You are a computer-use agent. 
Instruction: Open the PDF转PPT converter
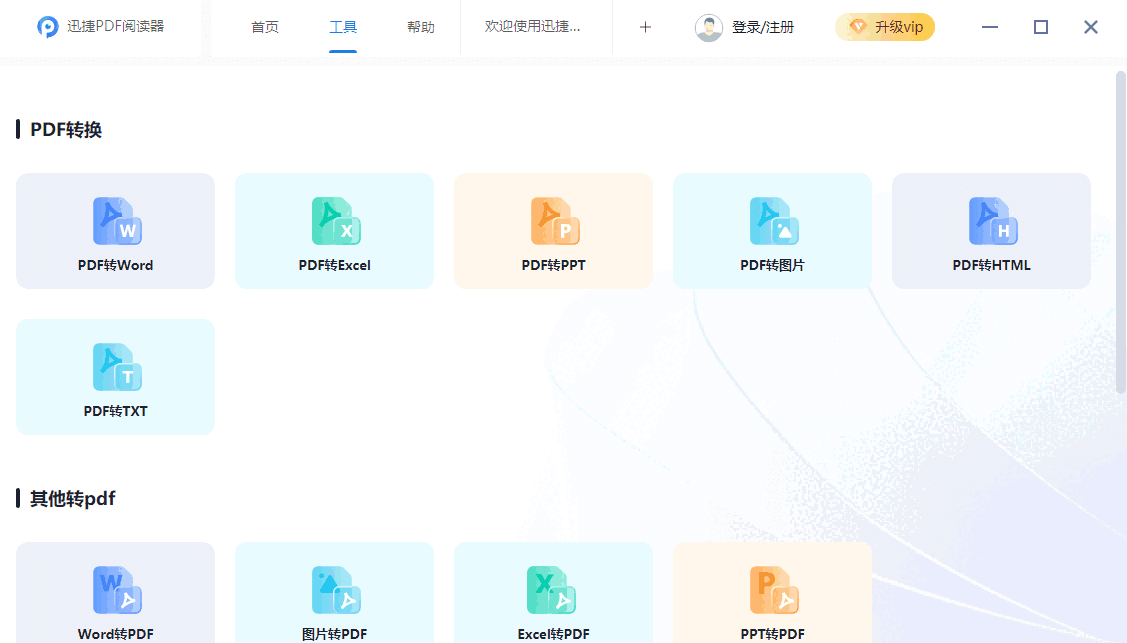[553, 231]
